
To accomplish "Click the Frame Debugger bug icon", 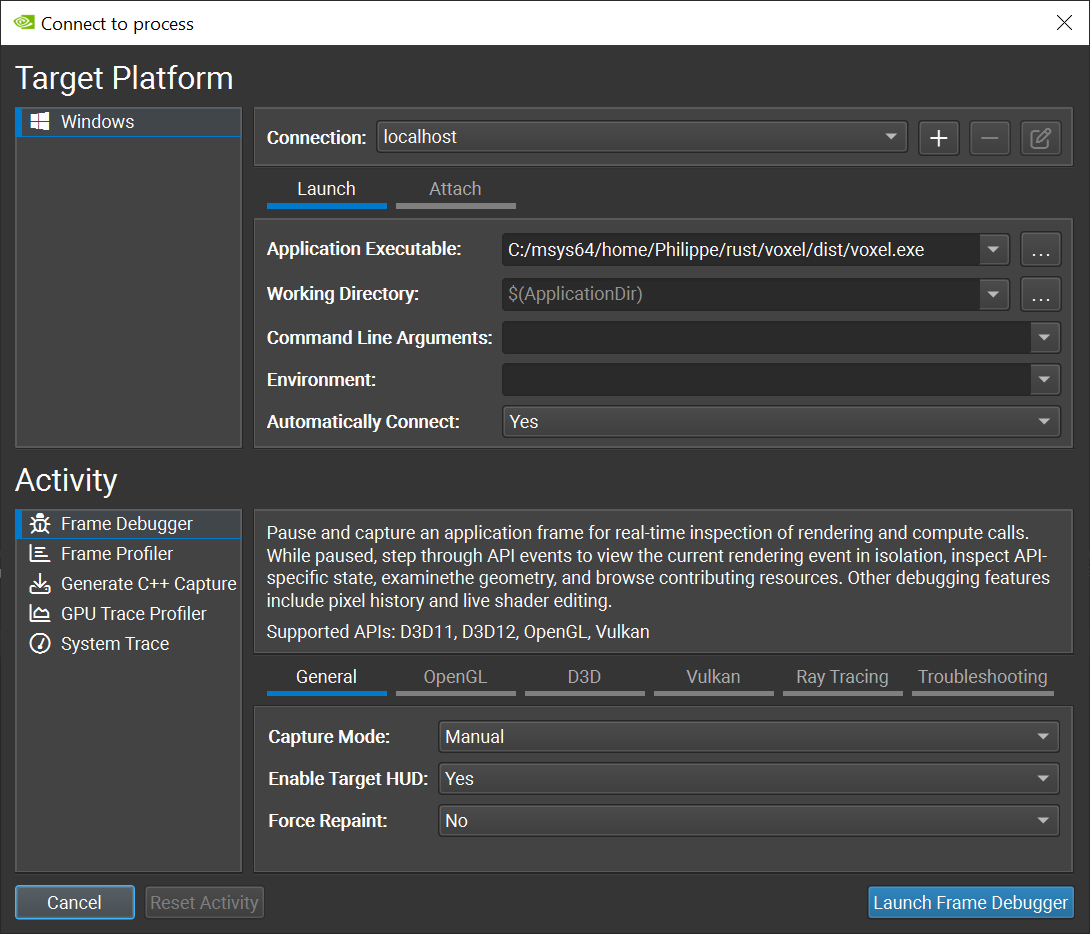I will pyautogui.click(x=40, y=524).
